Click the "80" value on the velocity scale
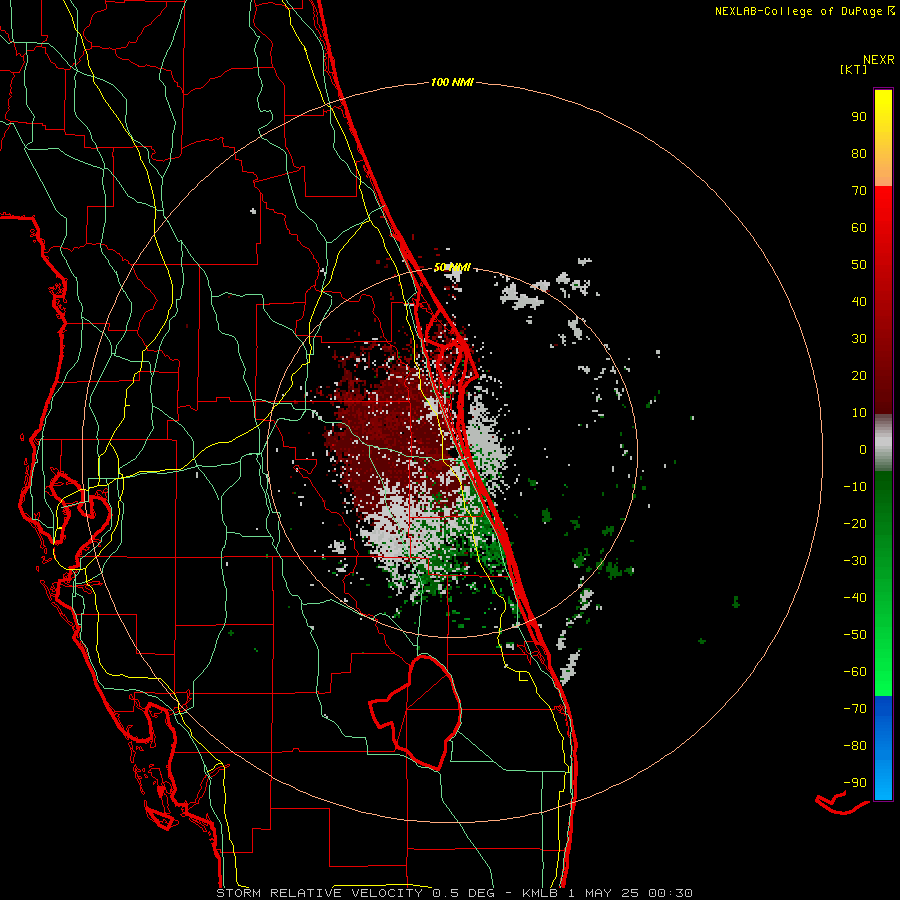 (x=859, y=154)
